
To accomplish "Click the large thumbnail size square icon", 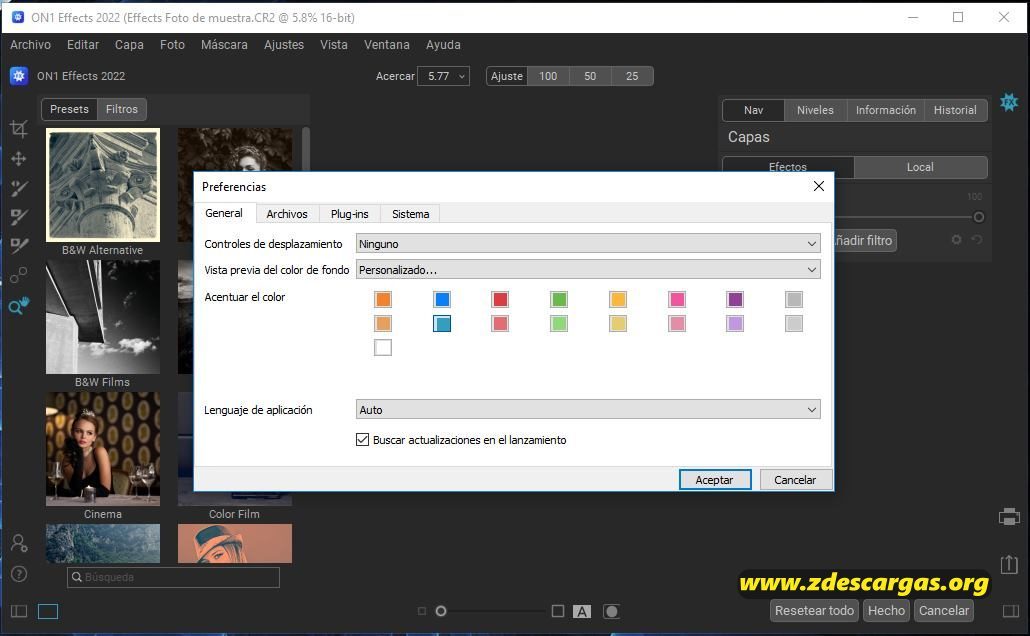I will (x=558, y=611).
